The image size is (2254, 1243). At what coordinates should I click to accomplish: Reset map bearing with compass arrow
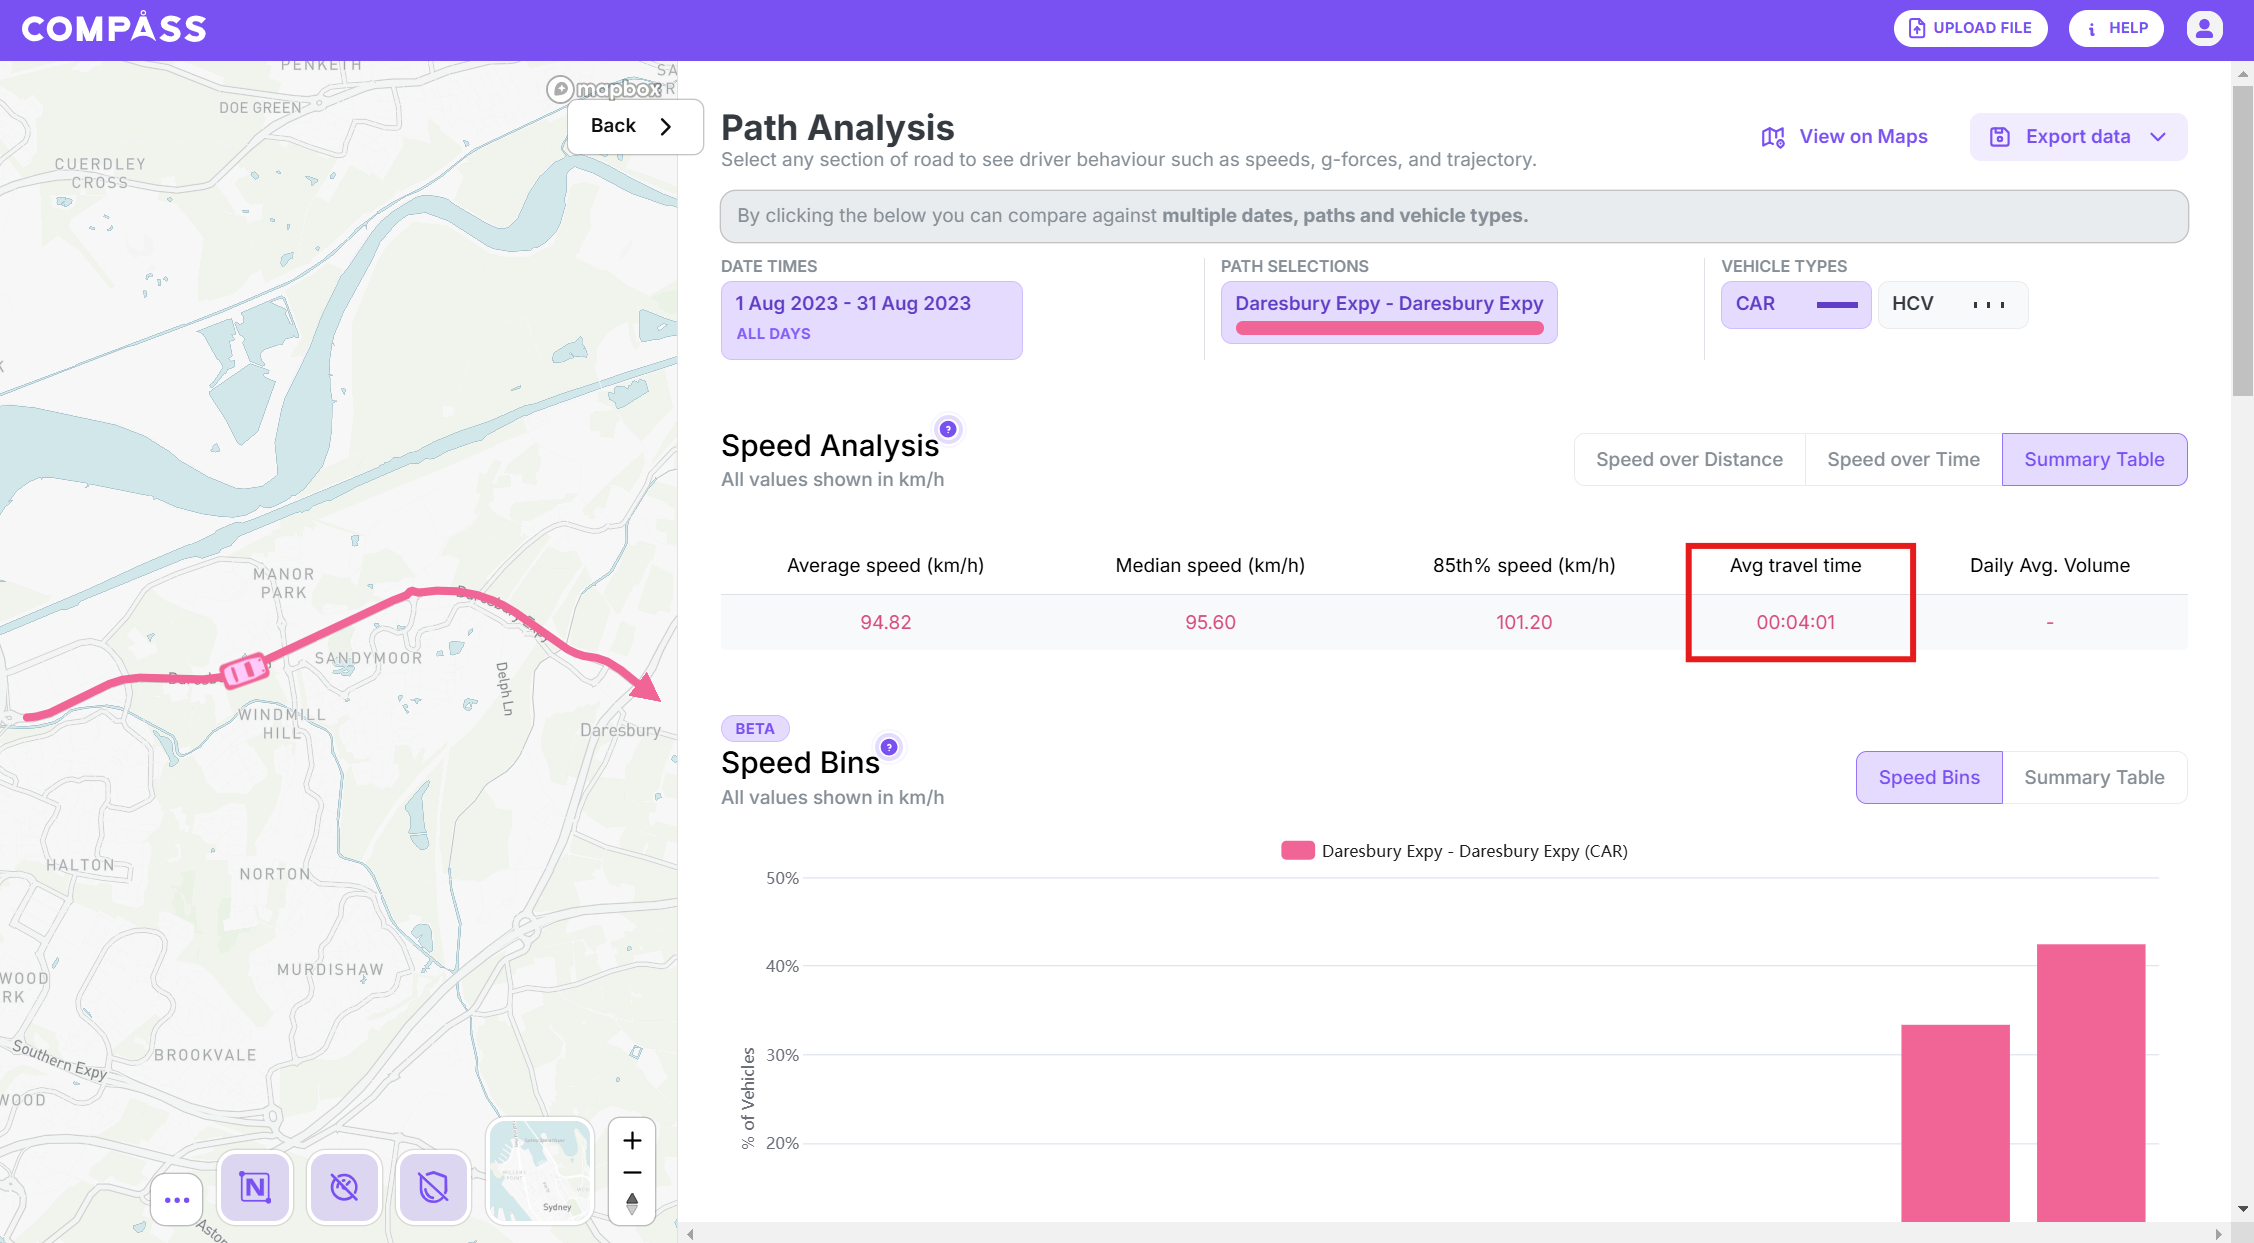[632, 1203]
